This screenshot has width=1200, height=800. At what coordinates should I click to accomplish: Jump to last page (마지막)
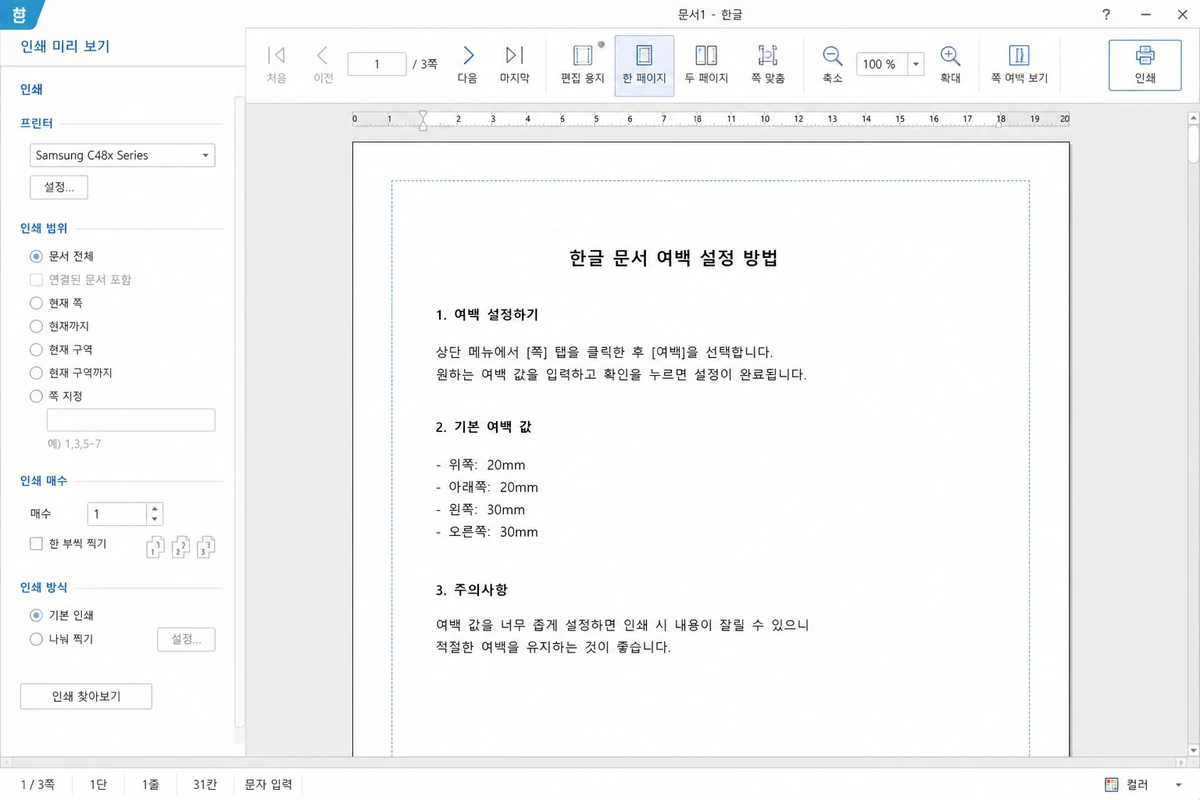coord(515,65)
